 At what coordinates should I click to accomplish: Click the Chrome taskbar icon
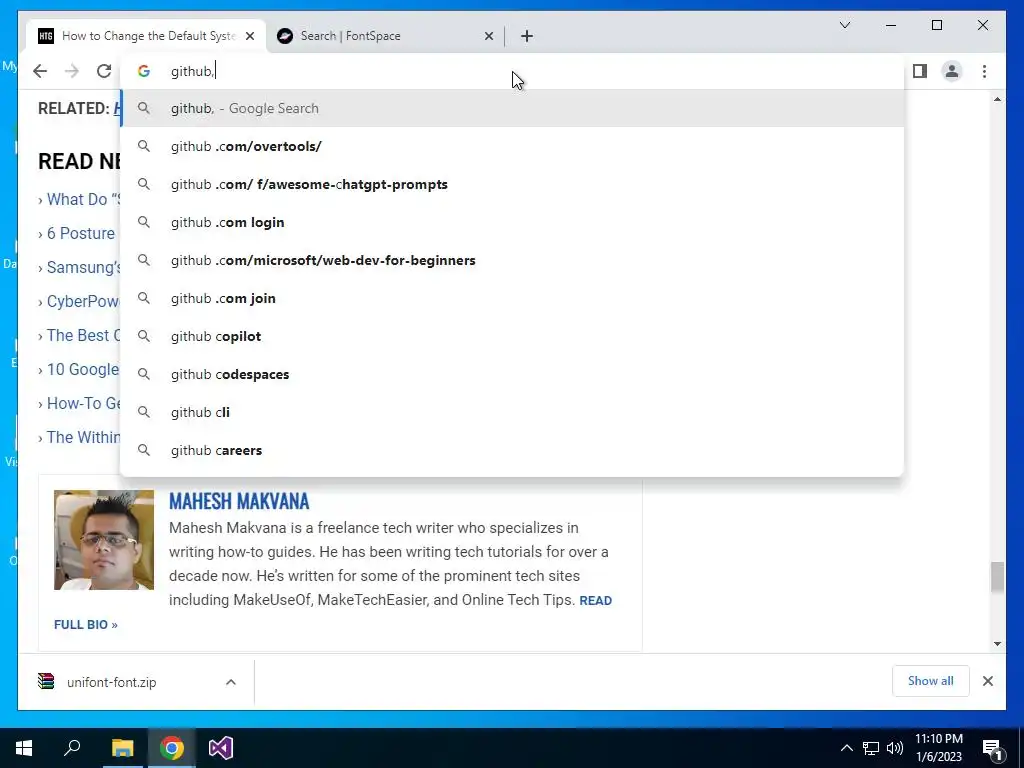pyautogui.click(x=172, y=748)
